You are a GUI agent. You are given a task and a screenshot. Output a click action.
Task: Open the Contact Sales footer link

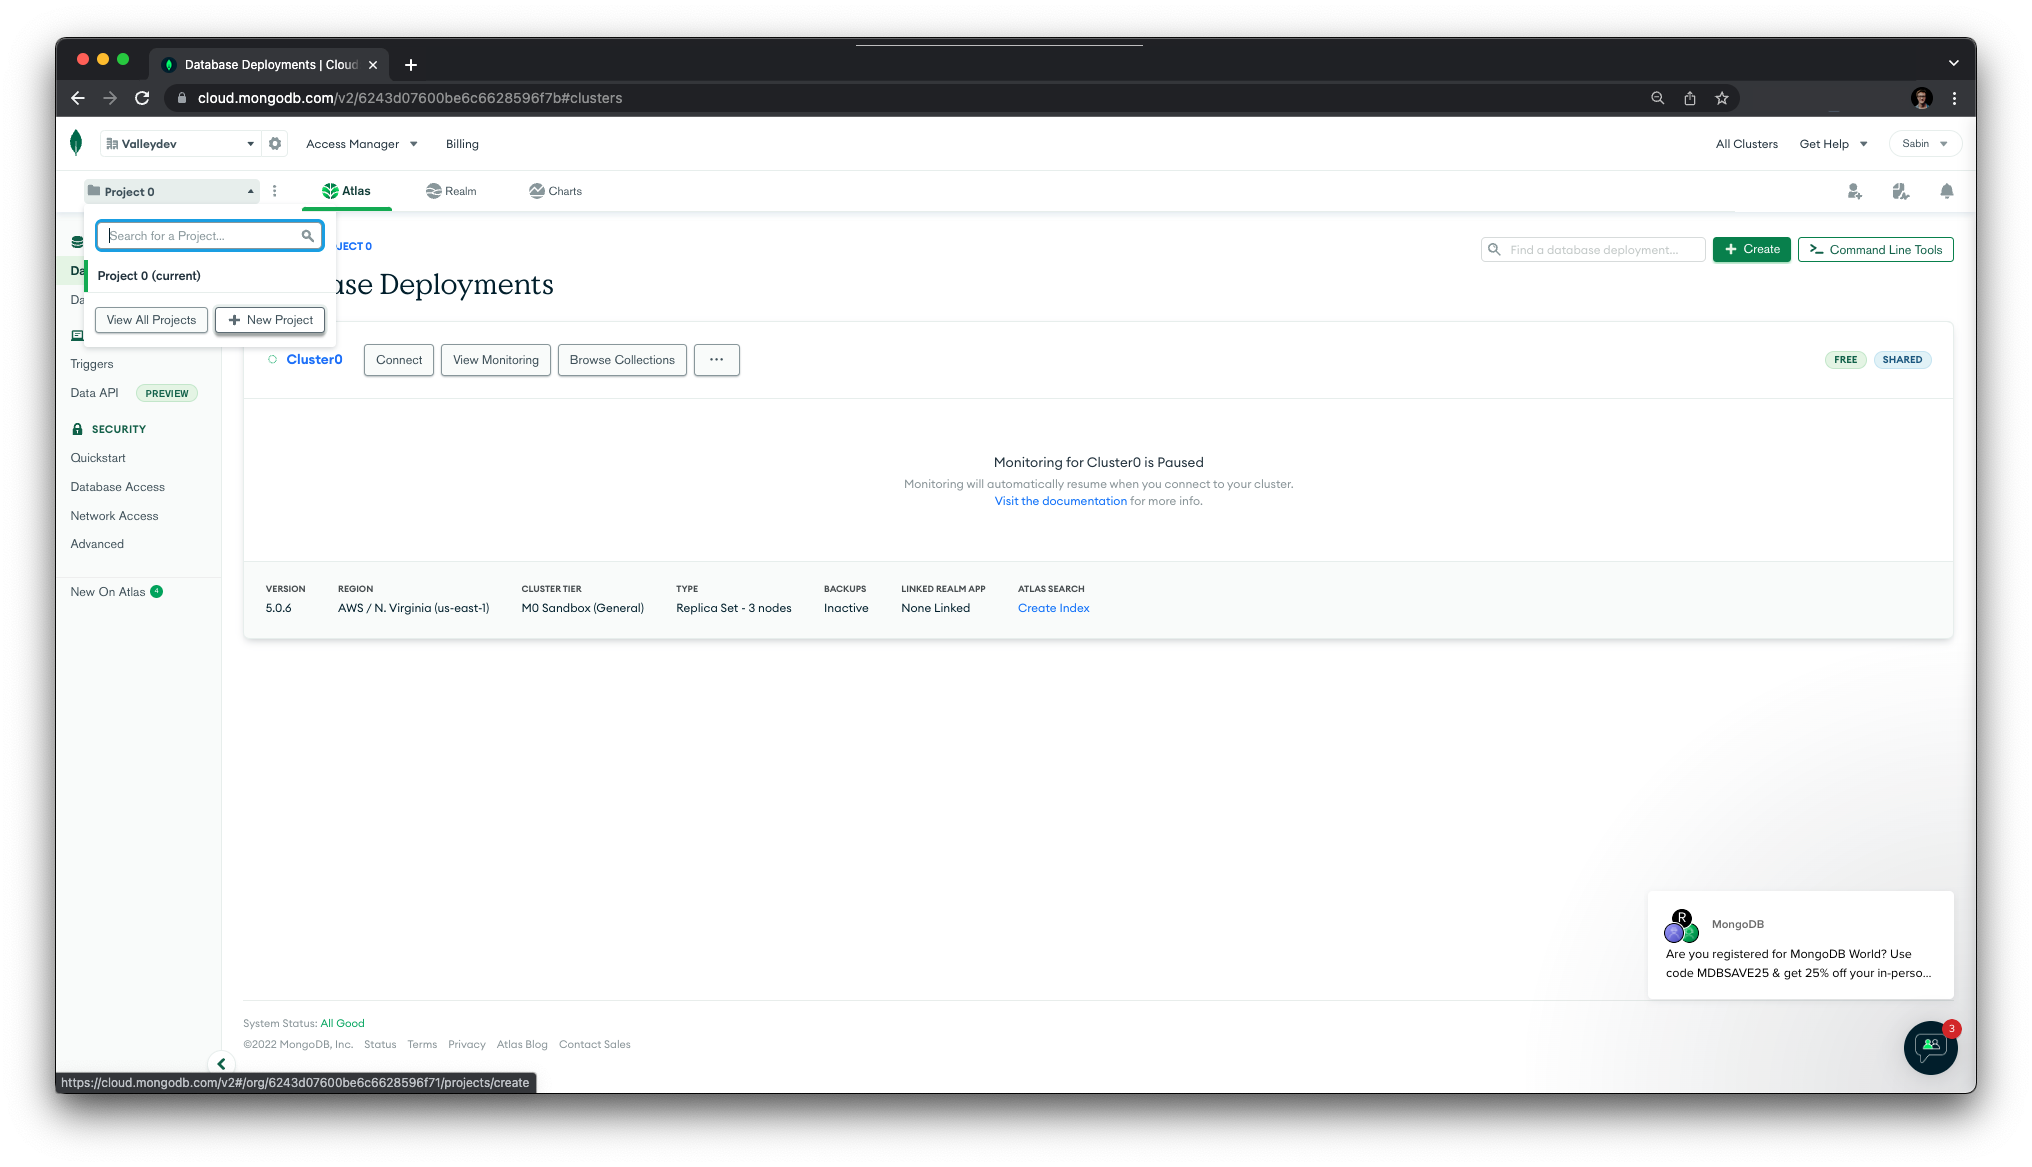coord(594,1044)
